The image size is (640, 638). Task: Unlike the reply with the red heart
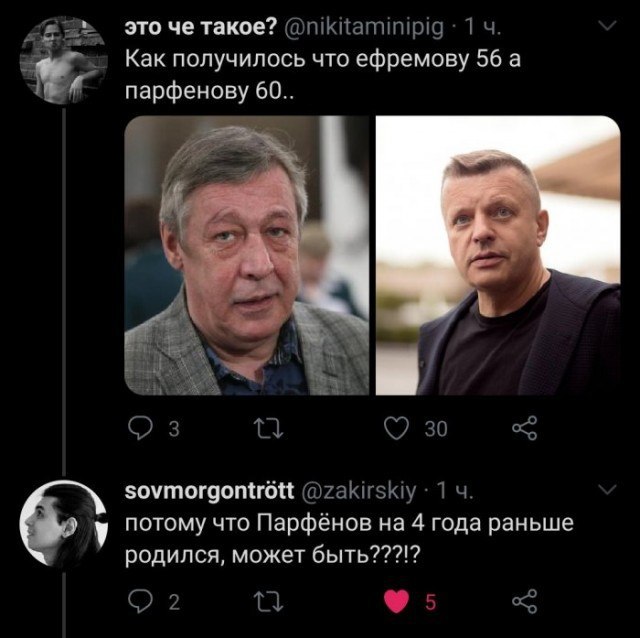coord(397,602)
